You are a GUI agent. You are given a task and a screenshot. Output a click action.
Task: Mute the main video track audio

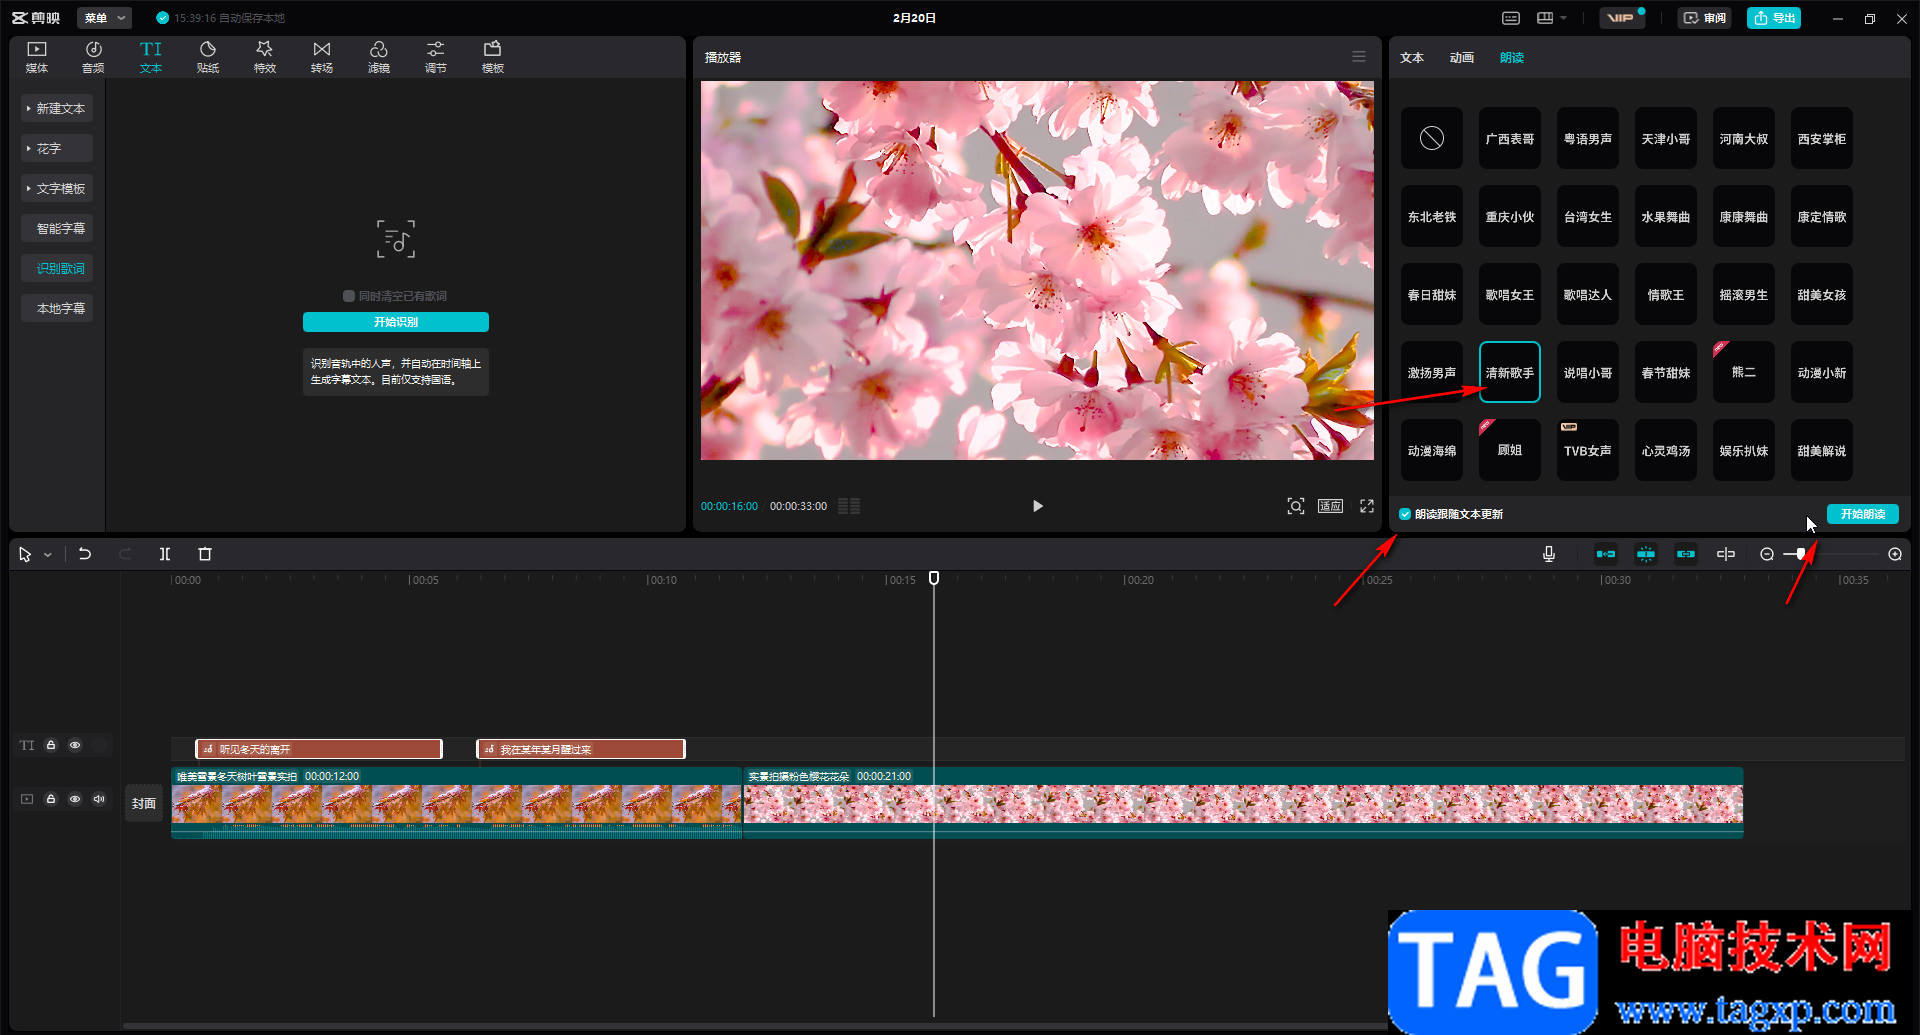click(99, 799)
